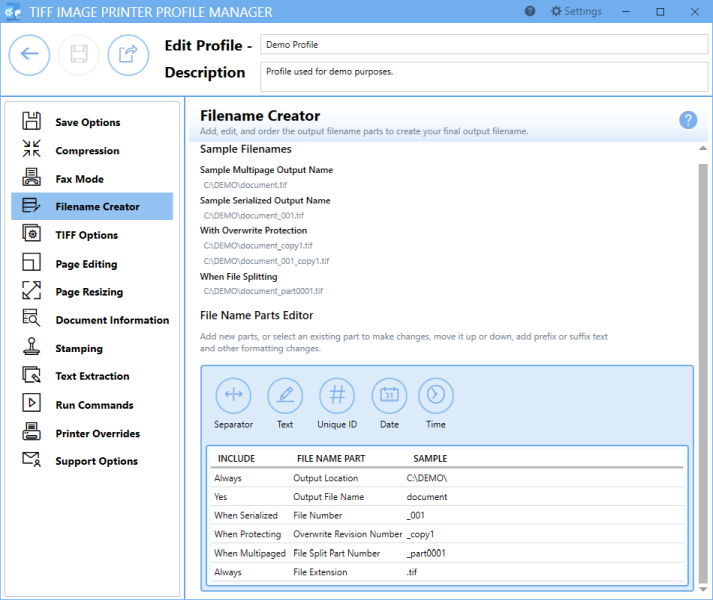Click the TIFF Options gear-page icon

click(x=31, y=233)
